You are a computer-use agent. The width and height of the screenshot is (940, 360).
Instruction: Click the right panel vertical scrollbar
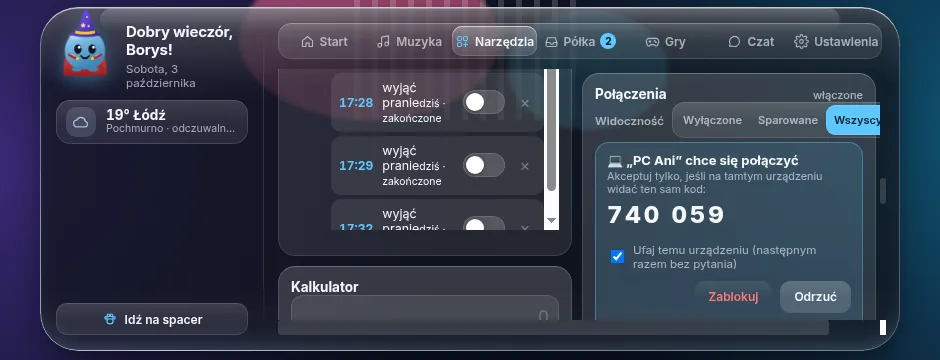pos(882,192)
